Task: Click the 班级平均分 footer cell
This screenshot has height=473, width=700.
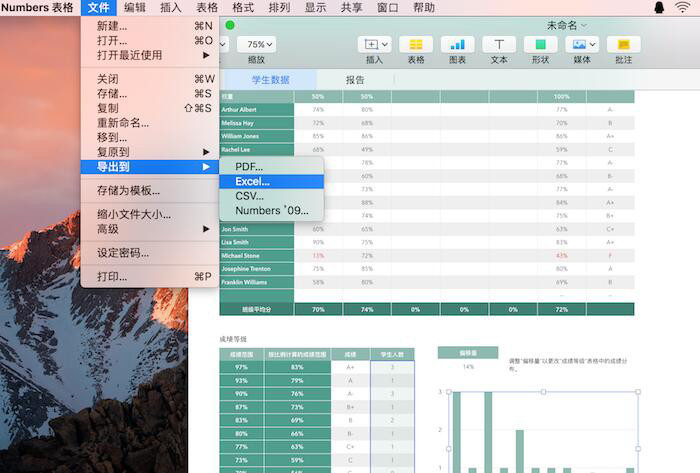Action: point(257,309)
